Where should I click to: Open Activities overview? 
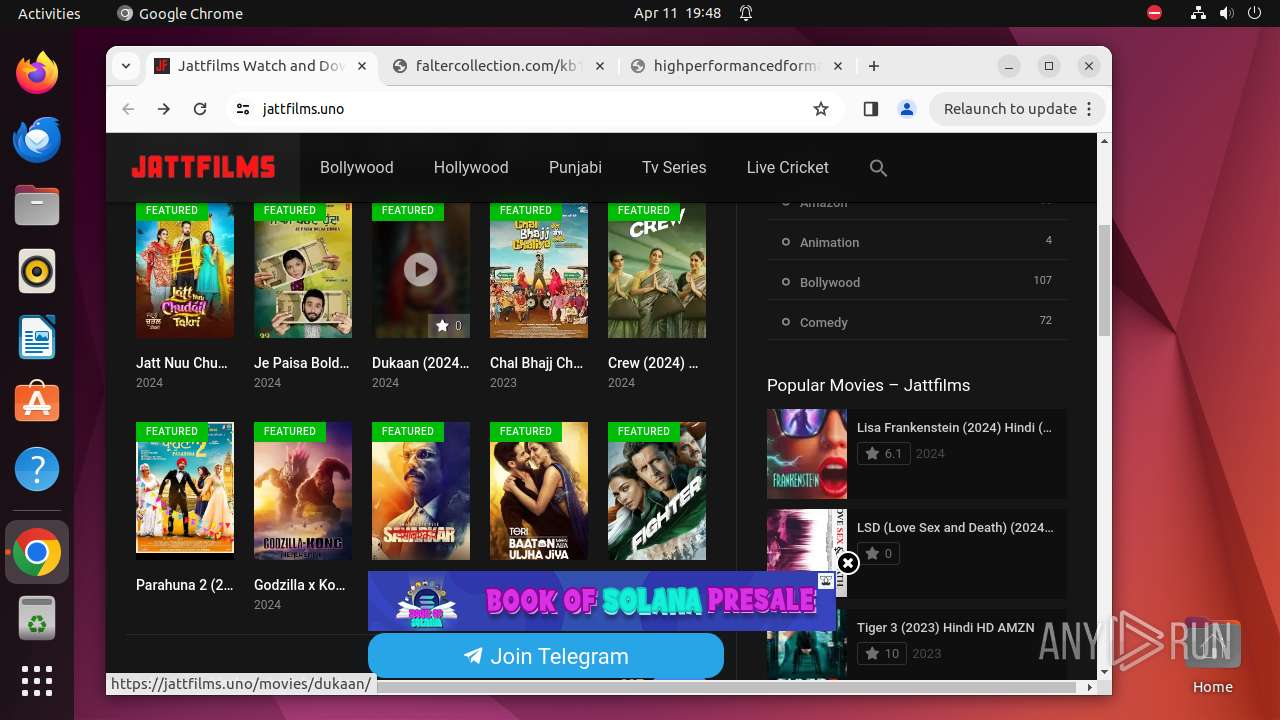pos(49,13)
